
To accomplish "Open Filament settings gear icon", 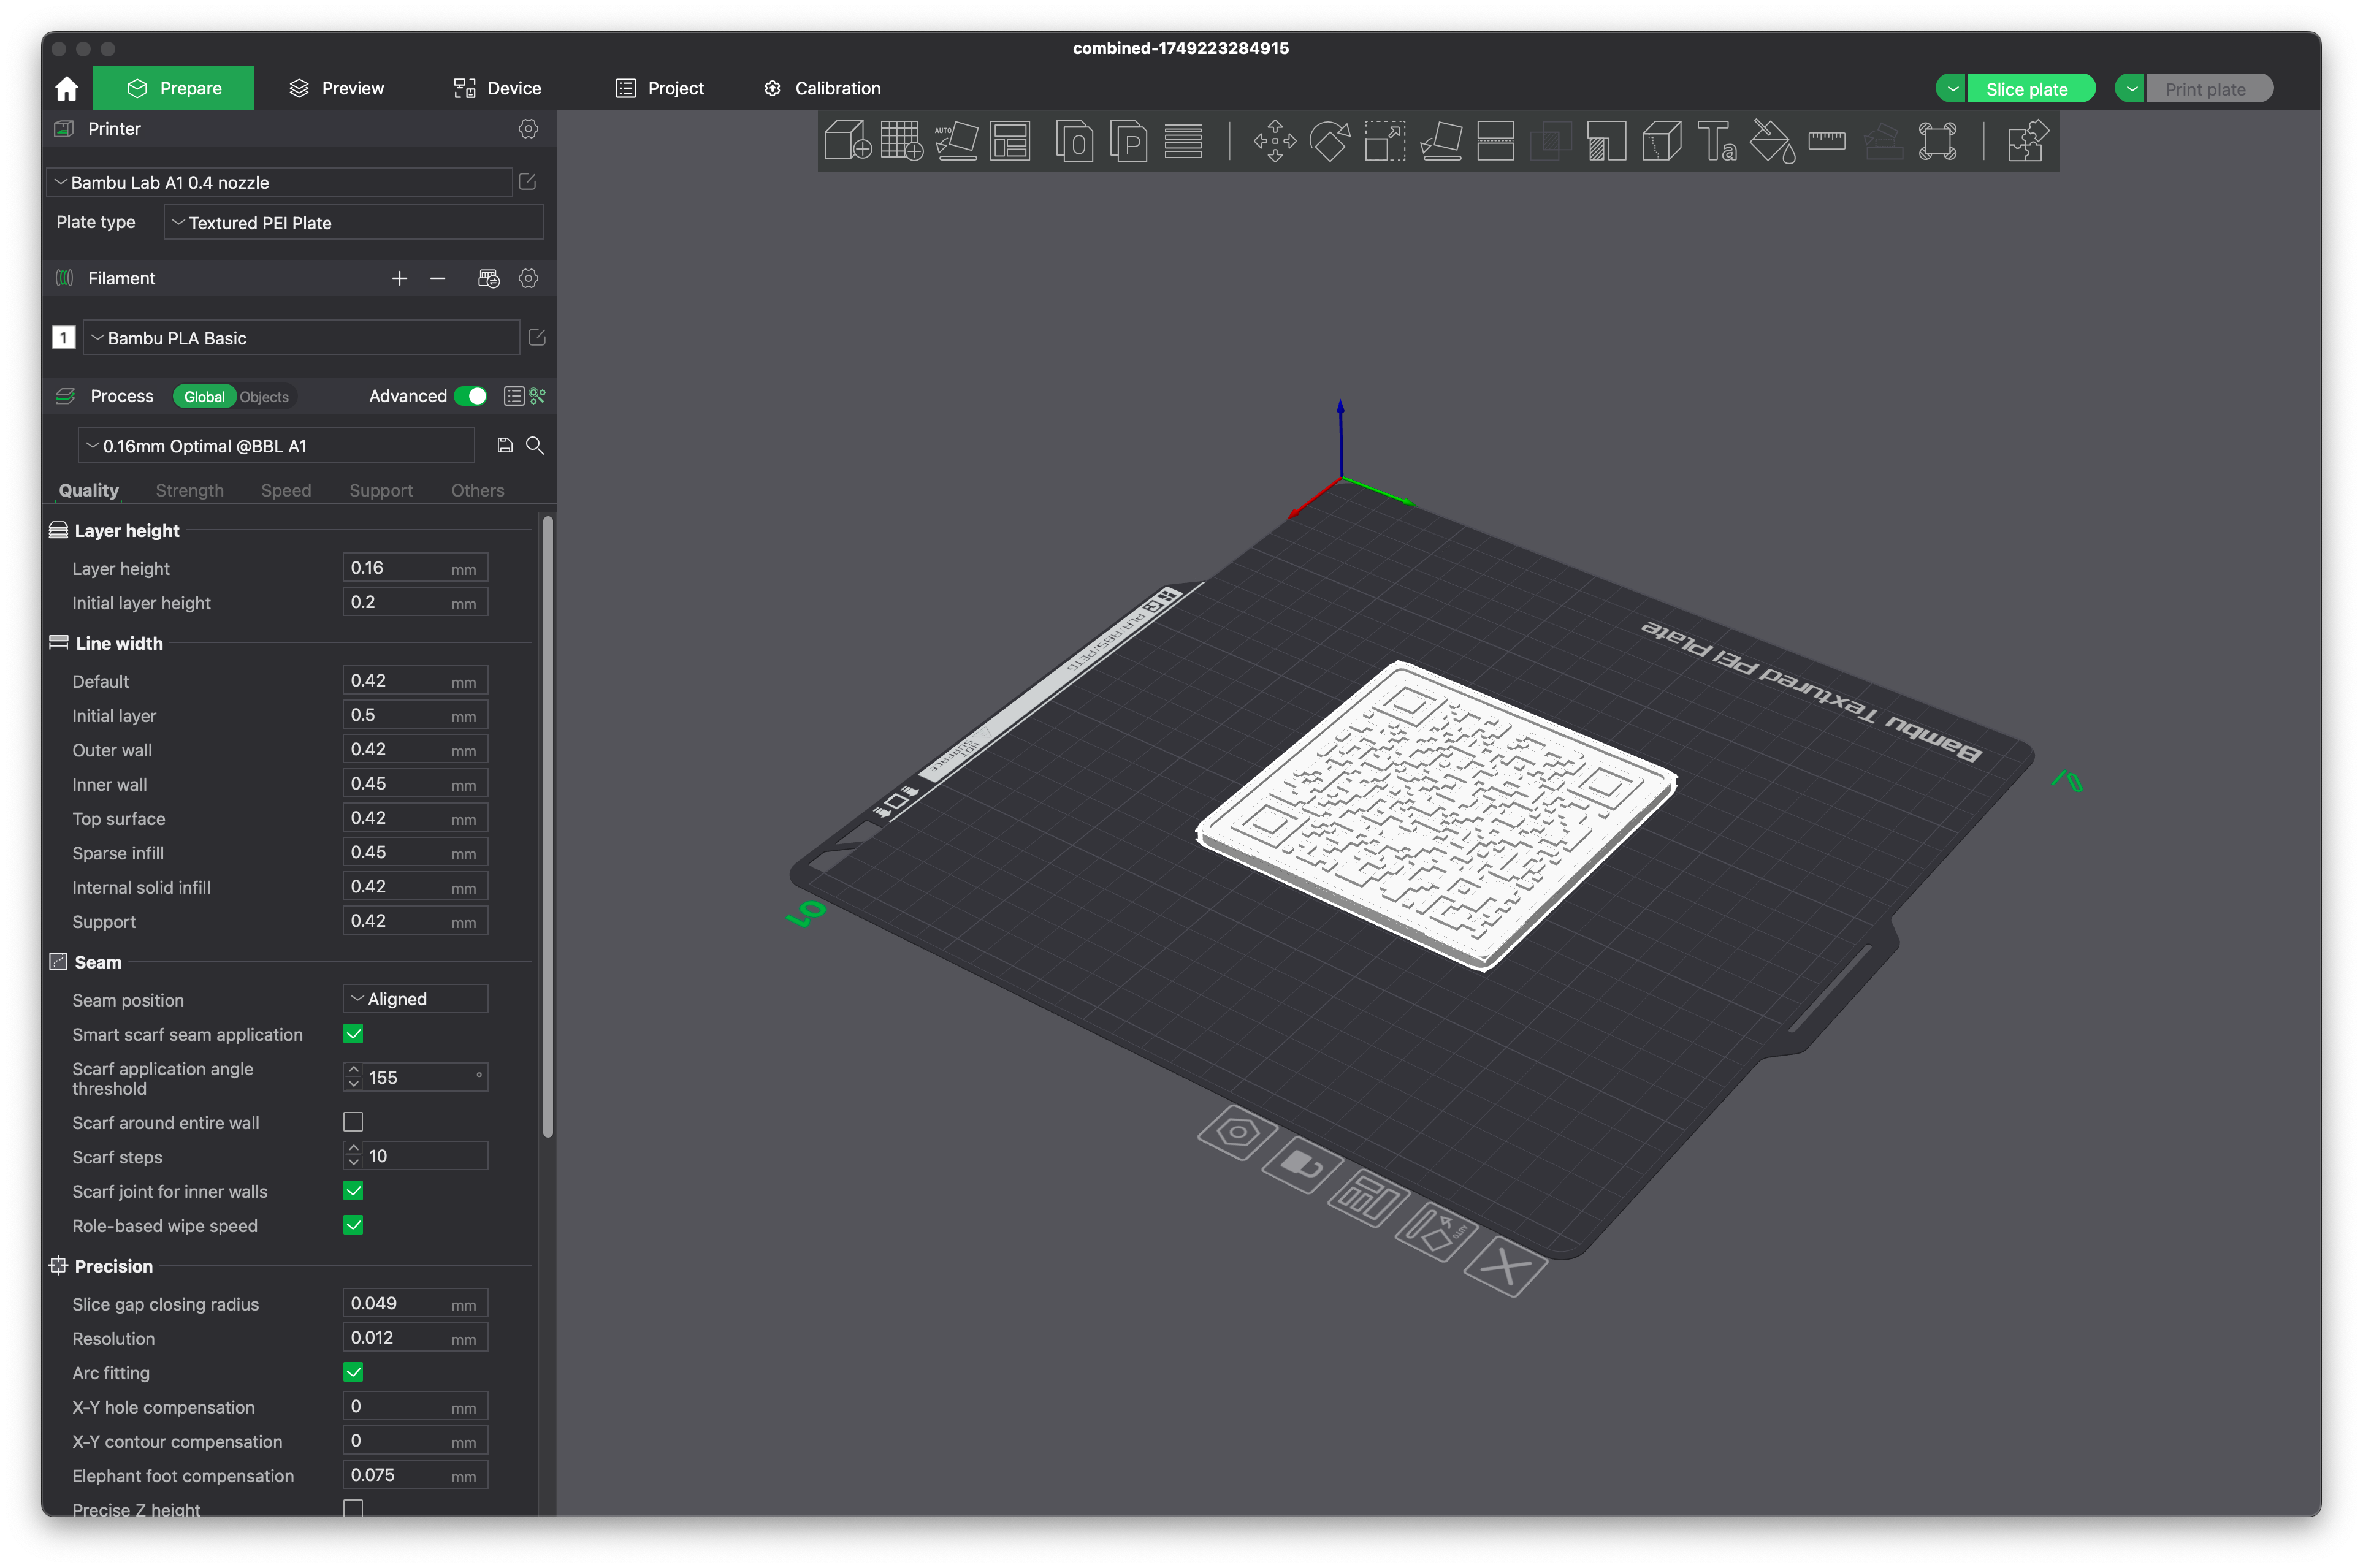I will 528,279.
